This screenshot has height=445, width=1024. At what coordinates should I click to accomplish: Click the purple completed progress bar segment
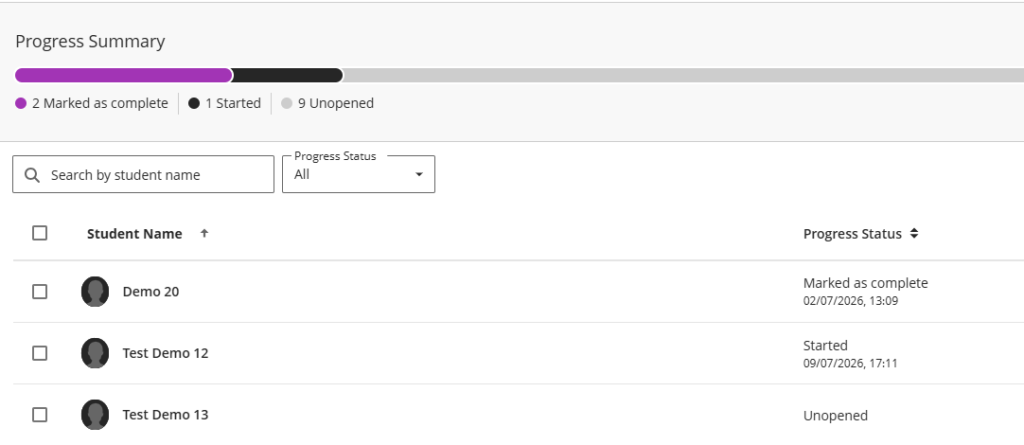[123, 75]
